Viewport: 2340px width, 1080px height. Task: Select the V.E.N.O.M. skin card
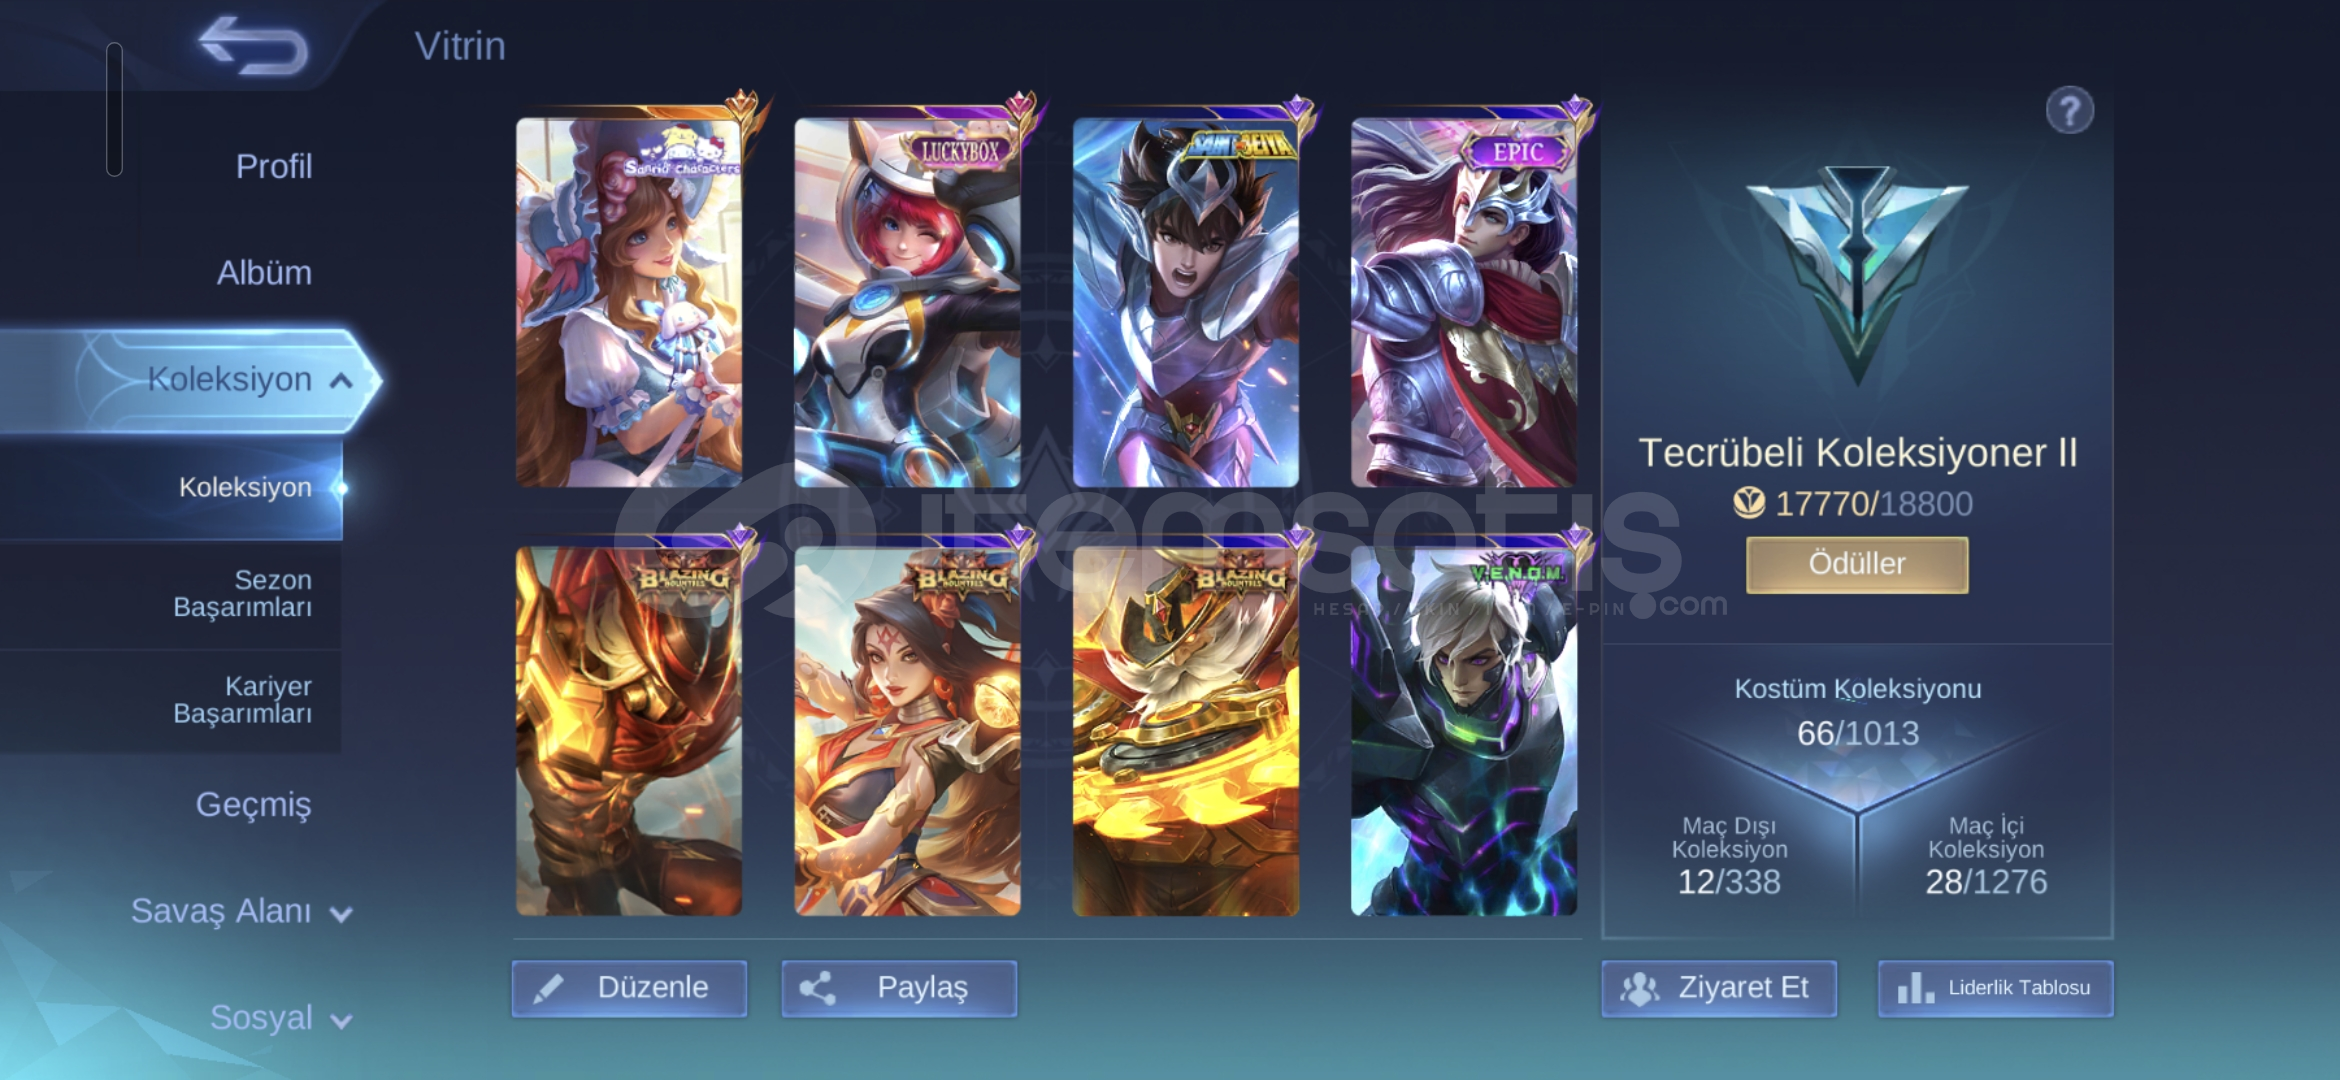pos(1464,730)
